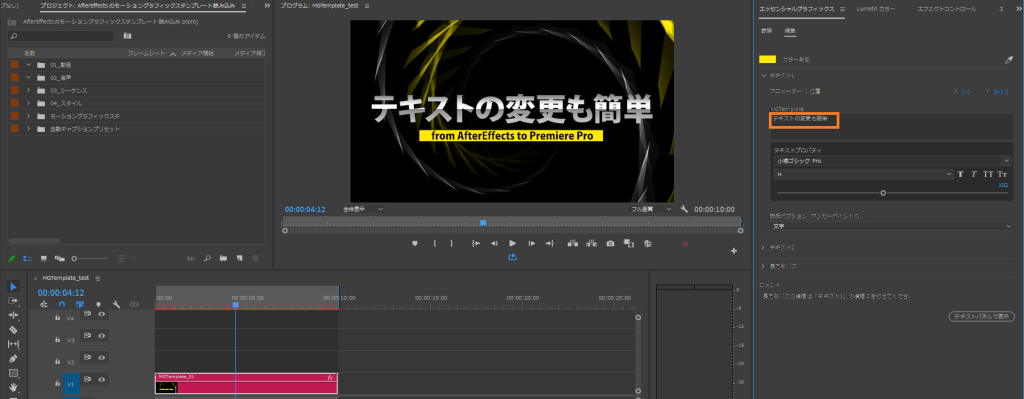
Task: Click the yellow color swatch
Action: point(767,59)
